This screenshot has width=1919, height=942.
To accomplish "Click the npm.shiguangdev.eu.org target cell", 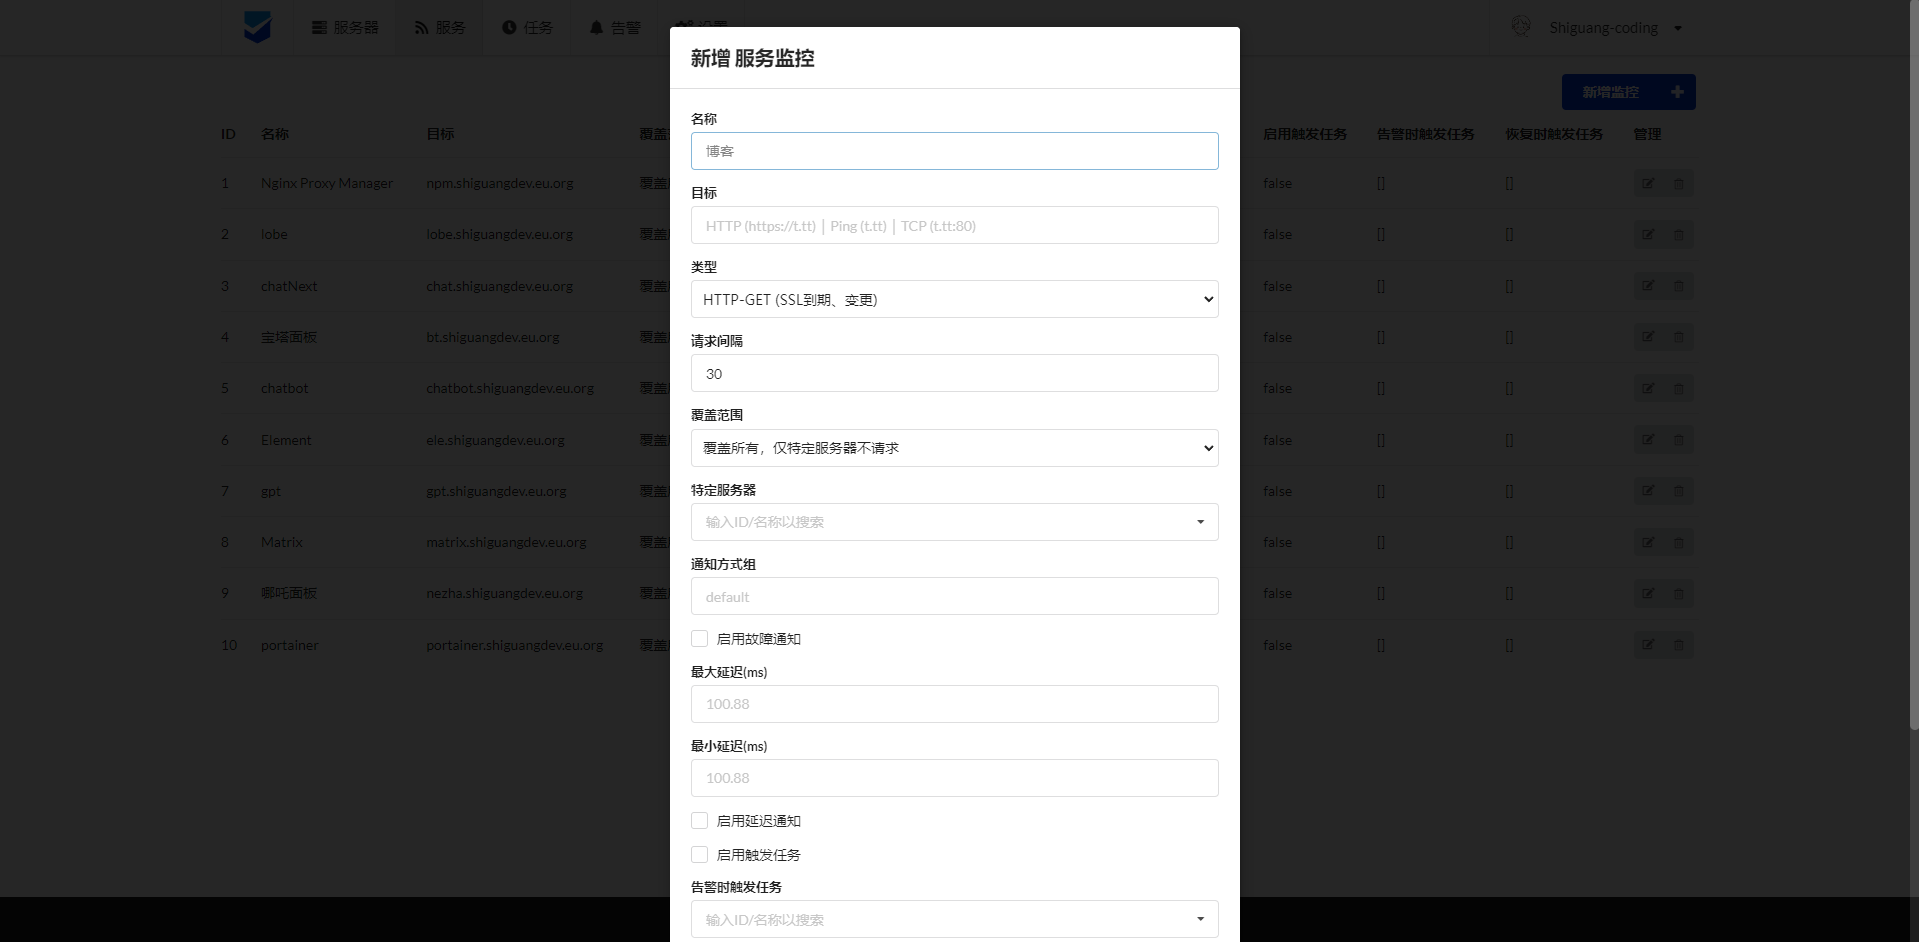I will point(500,184).
